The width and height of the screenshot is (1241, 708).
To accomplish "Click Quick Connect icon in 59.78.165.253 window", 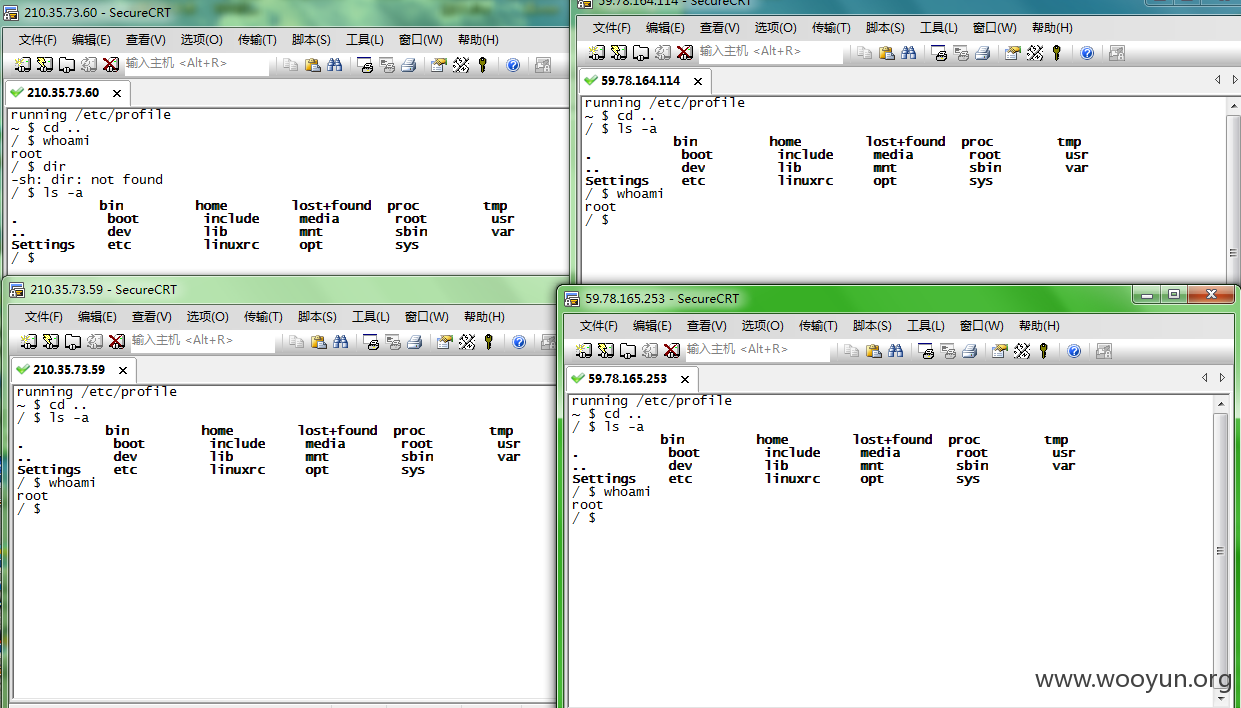I will click(605, 350).
